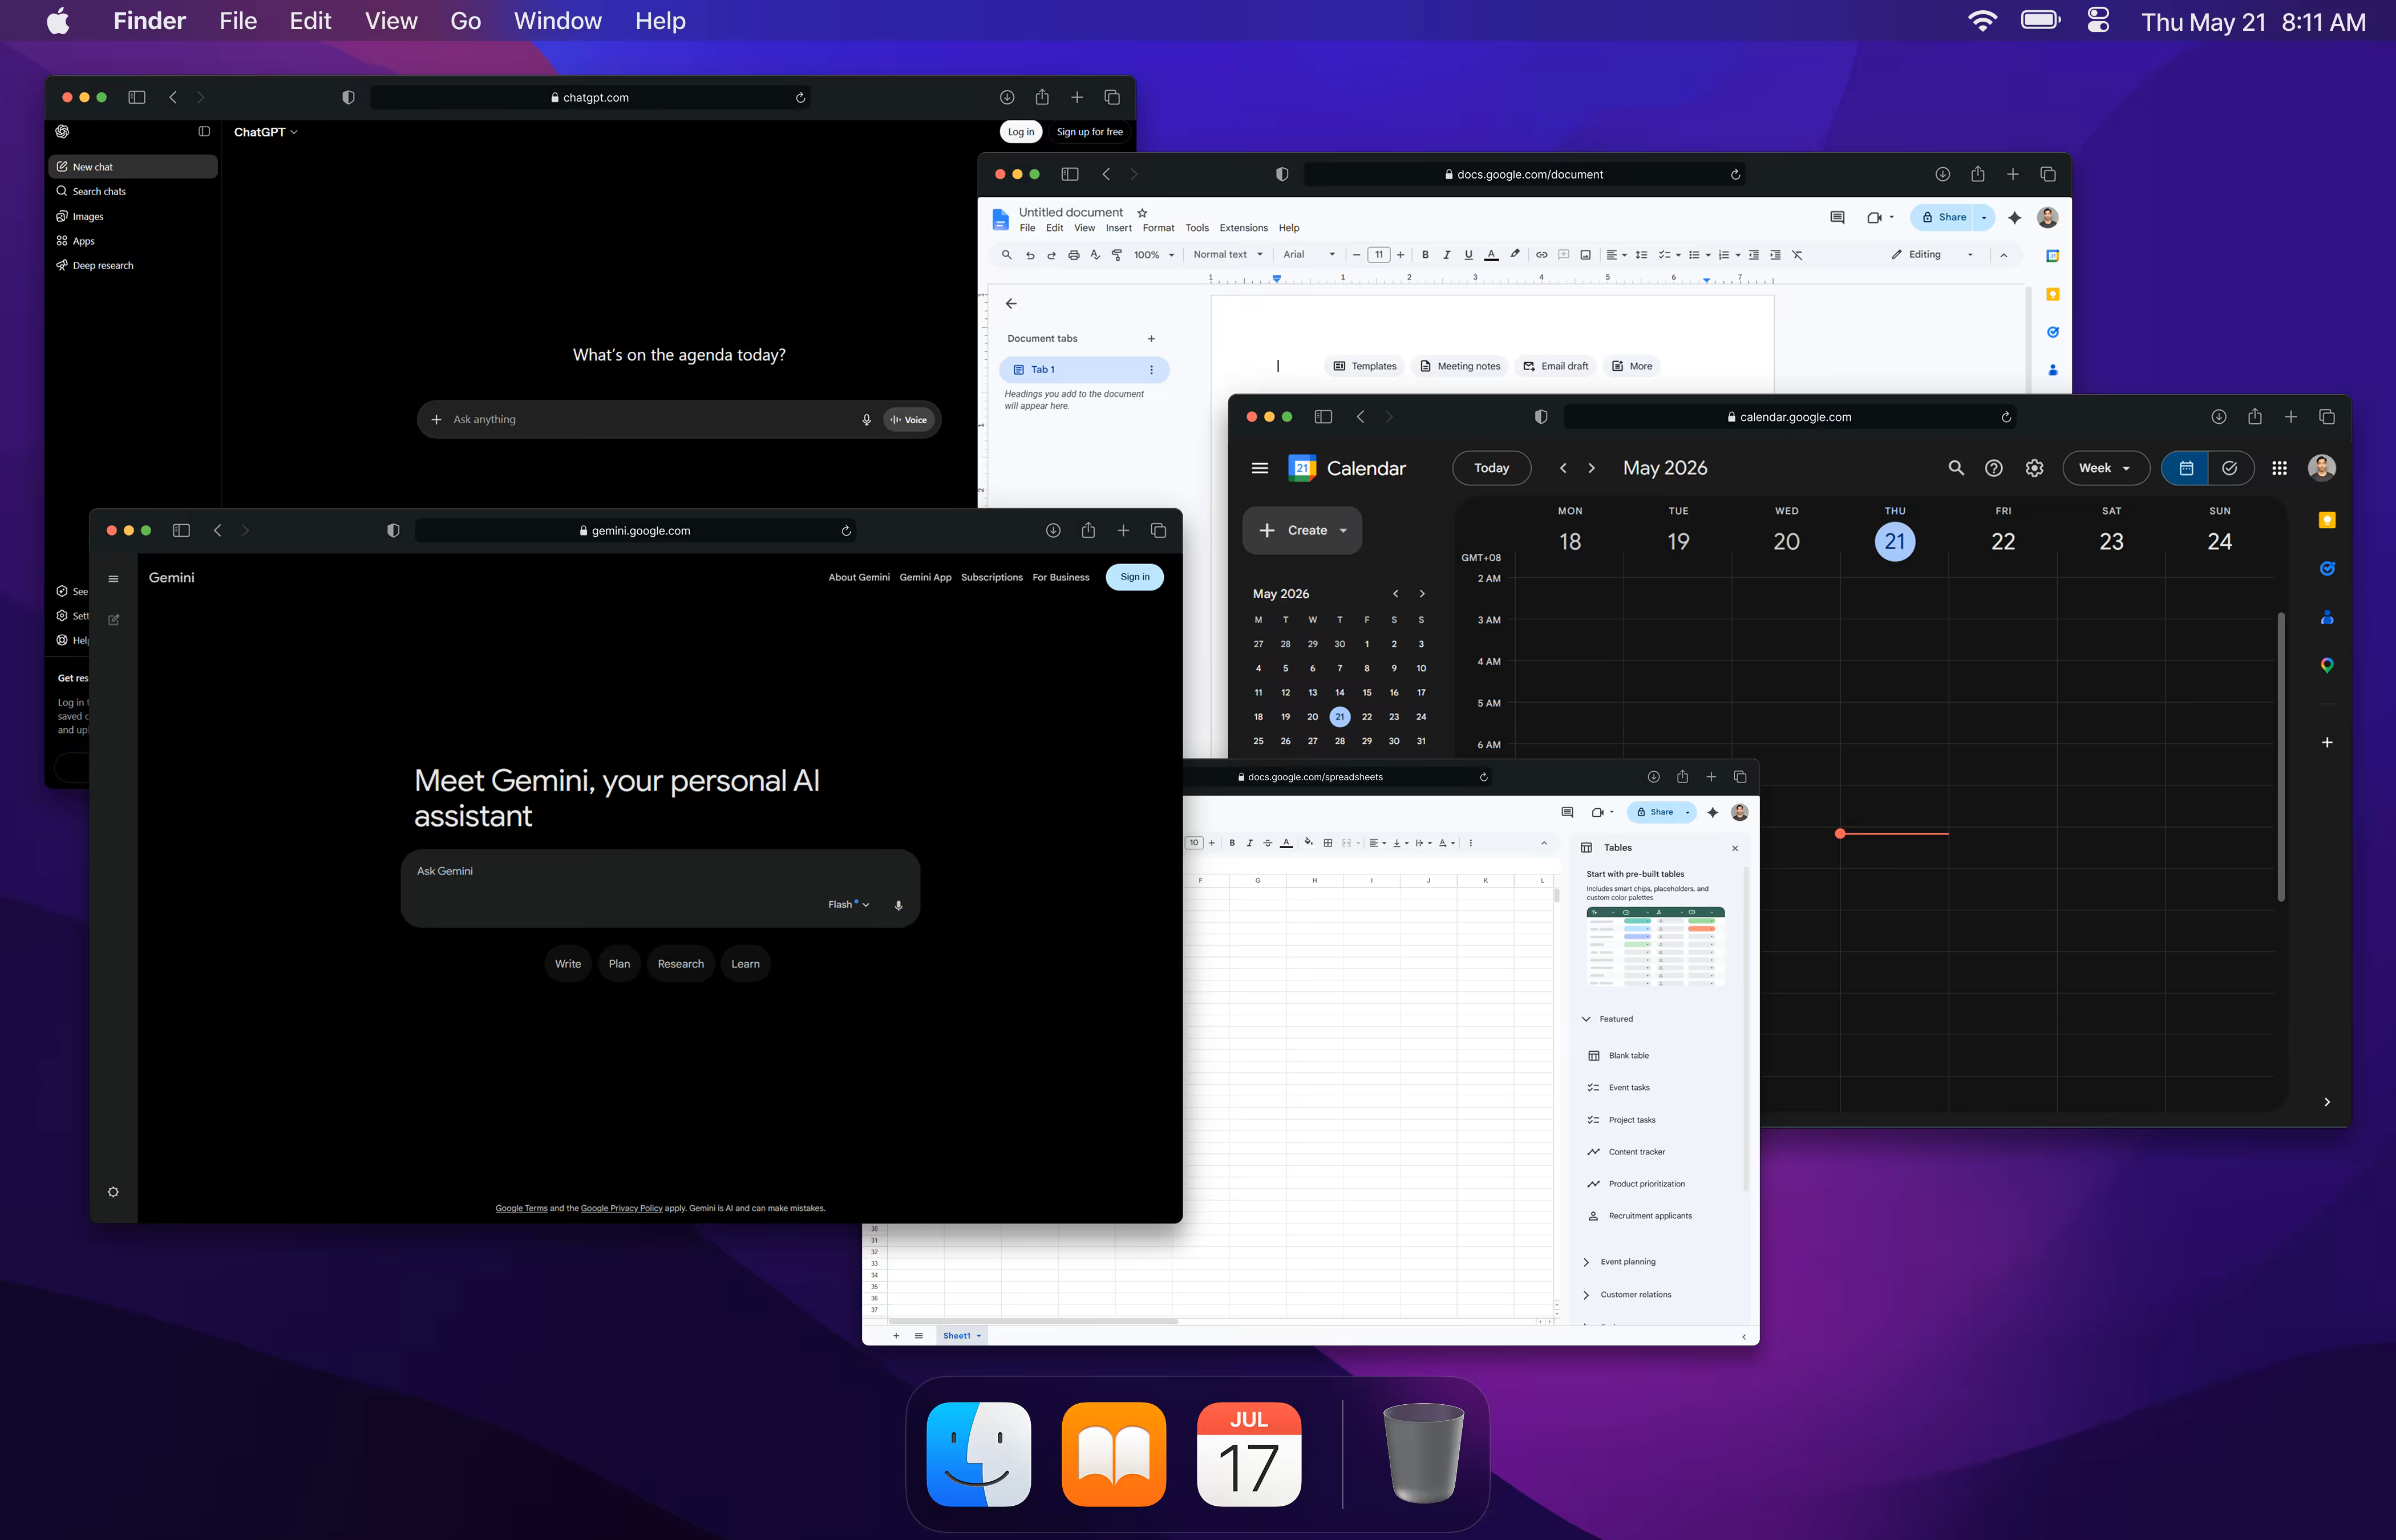The image size is (2396, 1540).
Task: Click the Today button in Calendar
Action: coord(1491,468)
